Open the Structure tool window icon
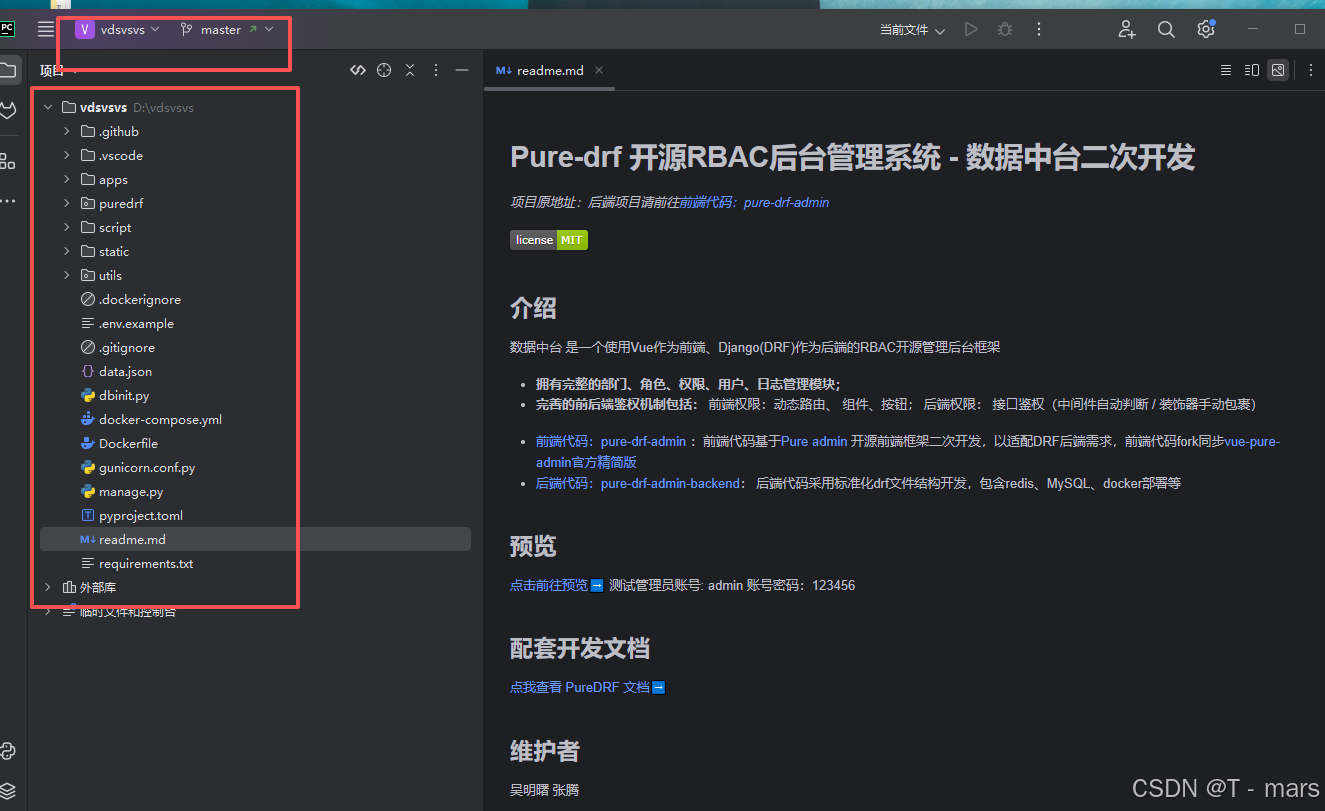The image size is (1325, 811). tap(8, 161)
